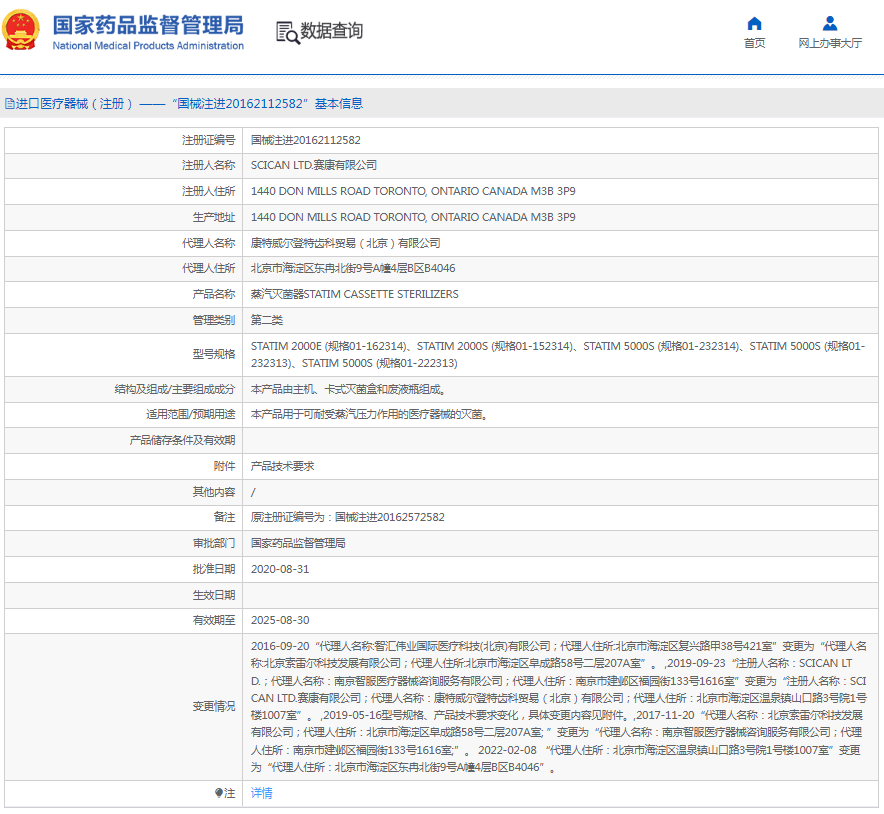This screenshot has height=814, width=884.
Task: Click the 变更情况 change history text
Action: tap(559, 707)
